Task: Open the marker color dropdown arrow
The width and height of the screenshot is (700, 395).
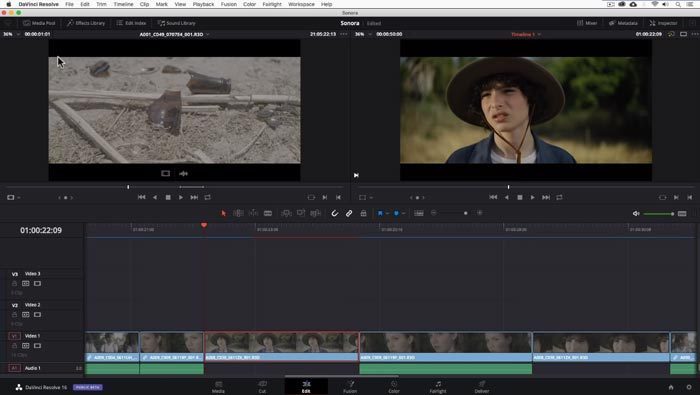Action: (x=403, y=213)
